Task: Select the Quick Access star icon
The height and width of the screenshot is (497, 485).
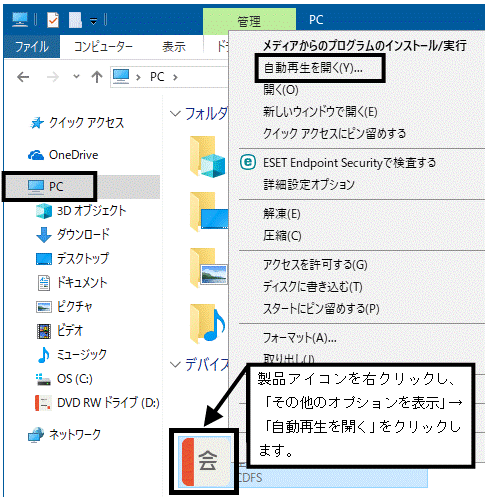Action: pos(37,123)
